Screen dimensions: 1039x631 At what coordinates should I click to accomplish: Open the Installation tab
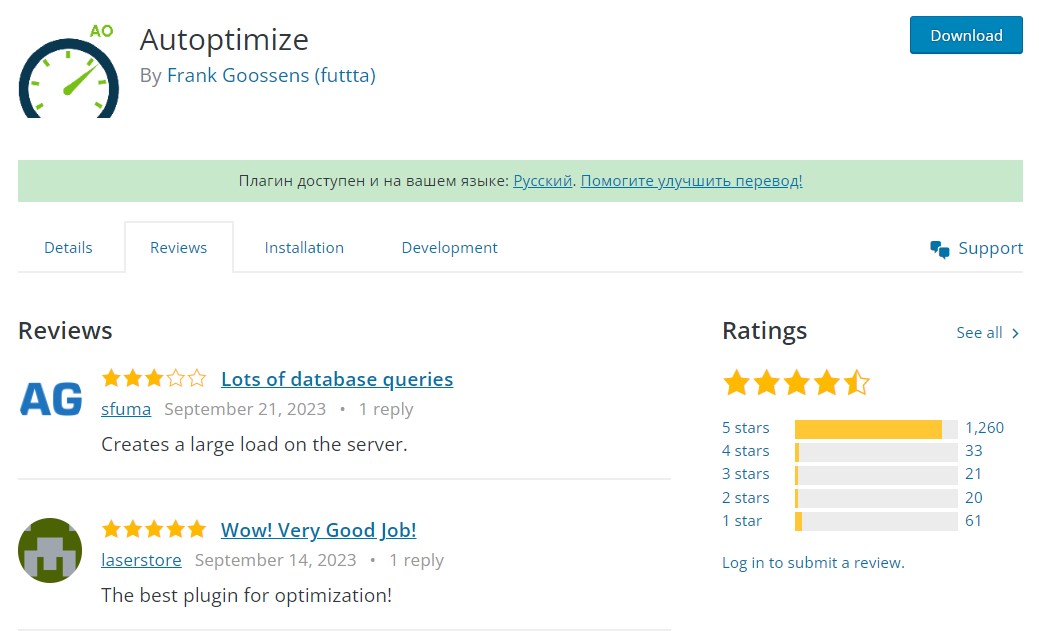[304, 248]
